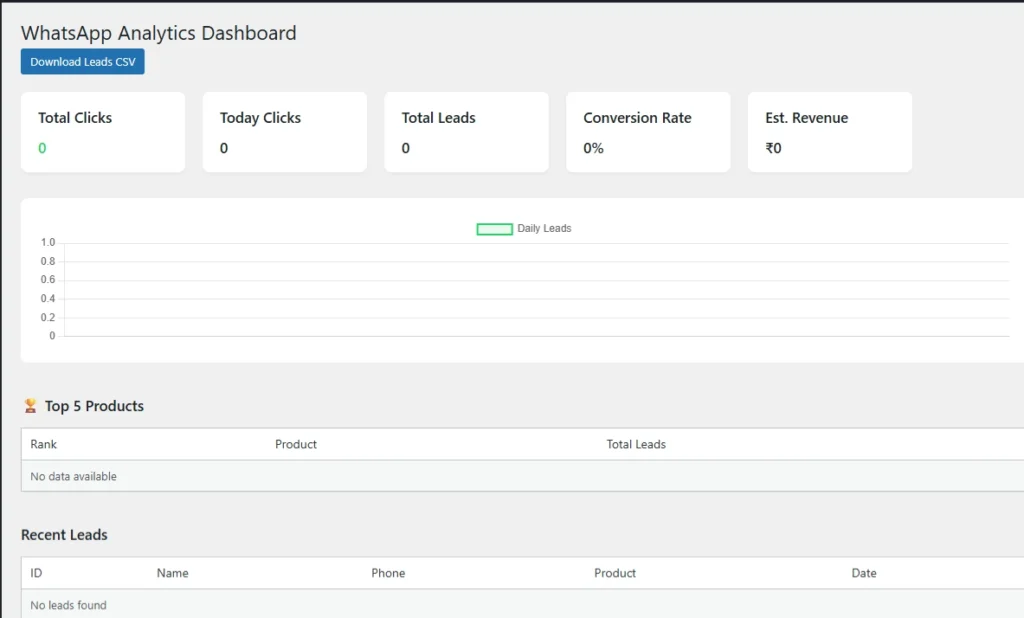1024x618 pixels.
Task: Click the WhatsApp Analytics Dashboard heading
Action: pos(159,33)
